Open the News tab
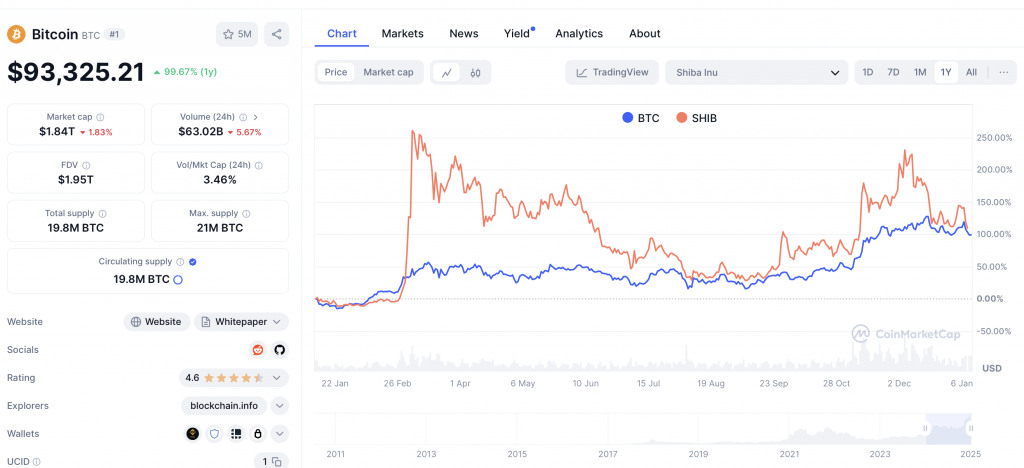The width and height of the screenshot is (1024, 468). pyautogui.click(x=464, y=33)
